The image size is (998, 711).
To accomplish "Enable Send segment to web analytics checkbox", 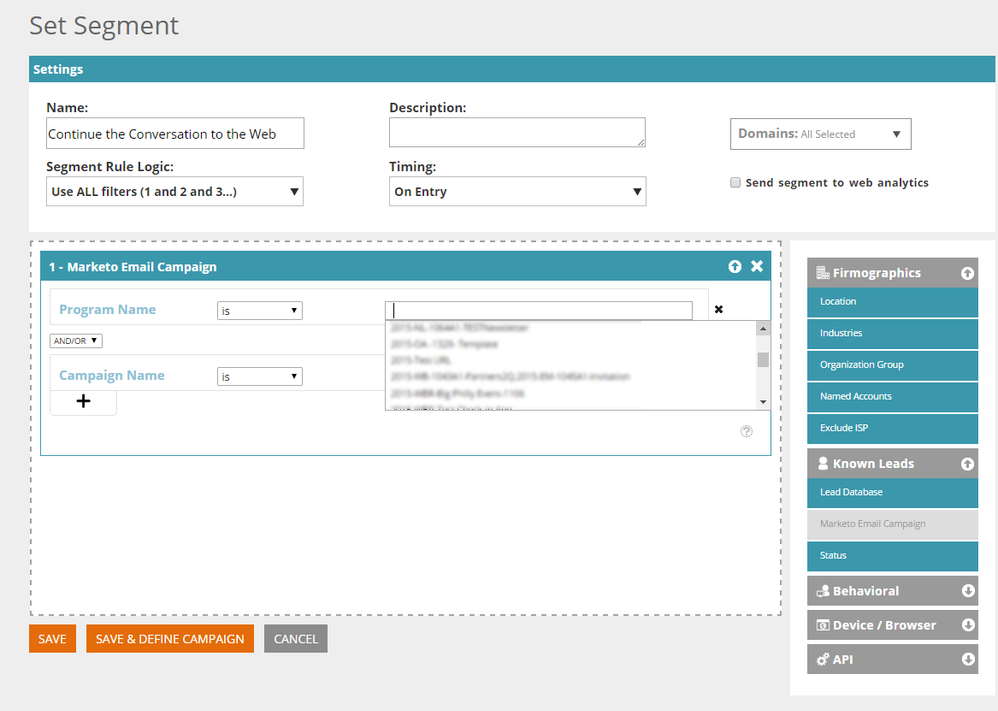I will point(736,183).
